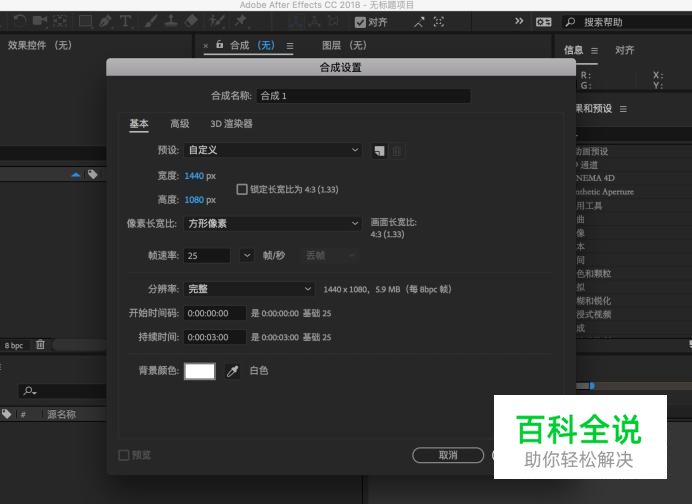Select the Clone Stamp tool
Screen dimensions: 692x504
point(171,21)
